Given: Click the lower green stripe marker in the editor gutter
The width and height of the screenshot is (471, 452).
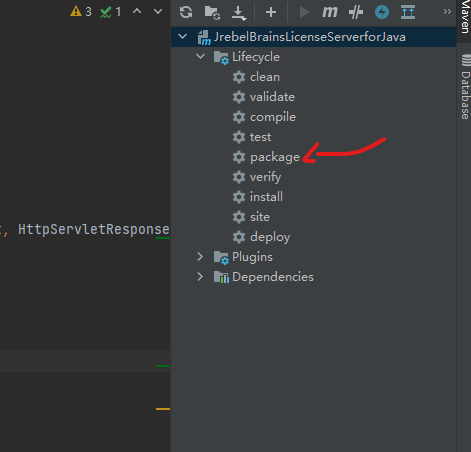Looking at the screenshot, I should (163, 366).
